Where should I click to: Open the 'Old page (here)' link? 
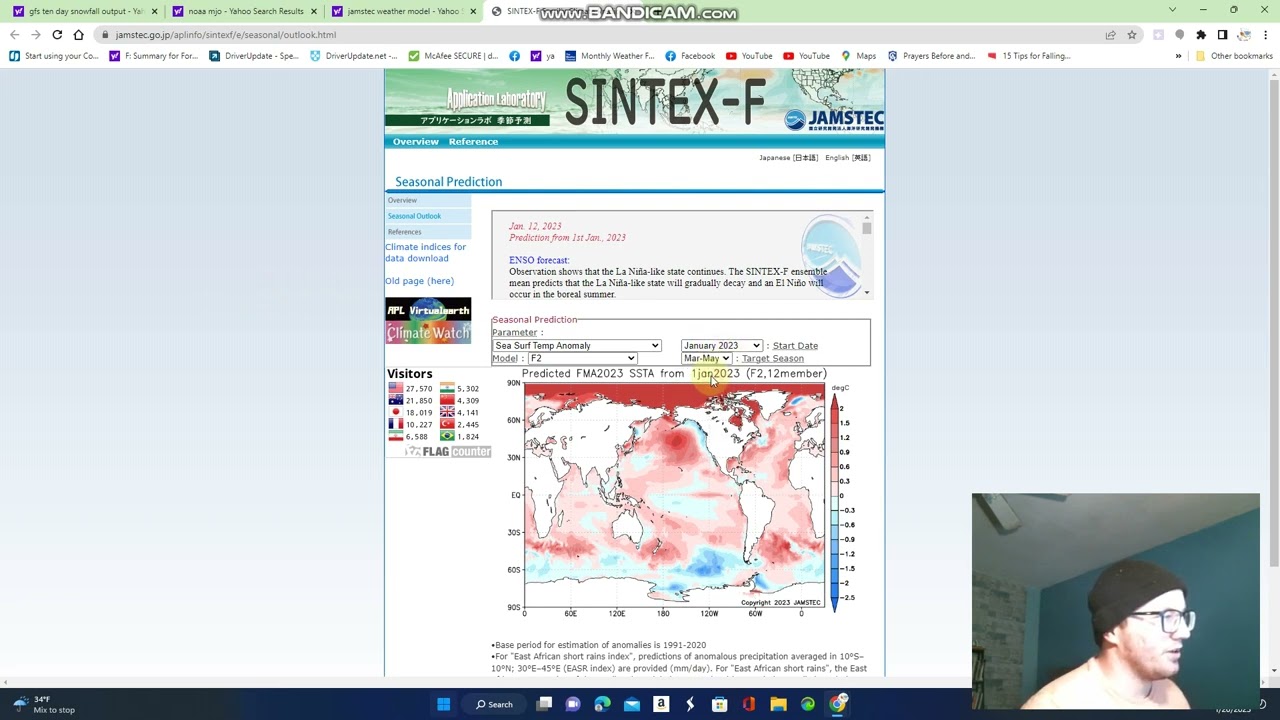[x=419, y=281]
